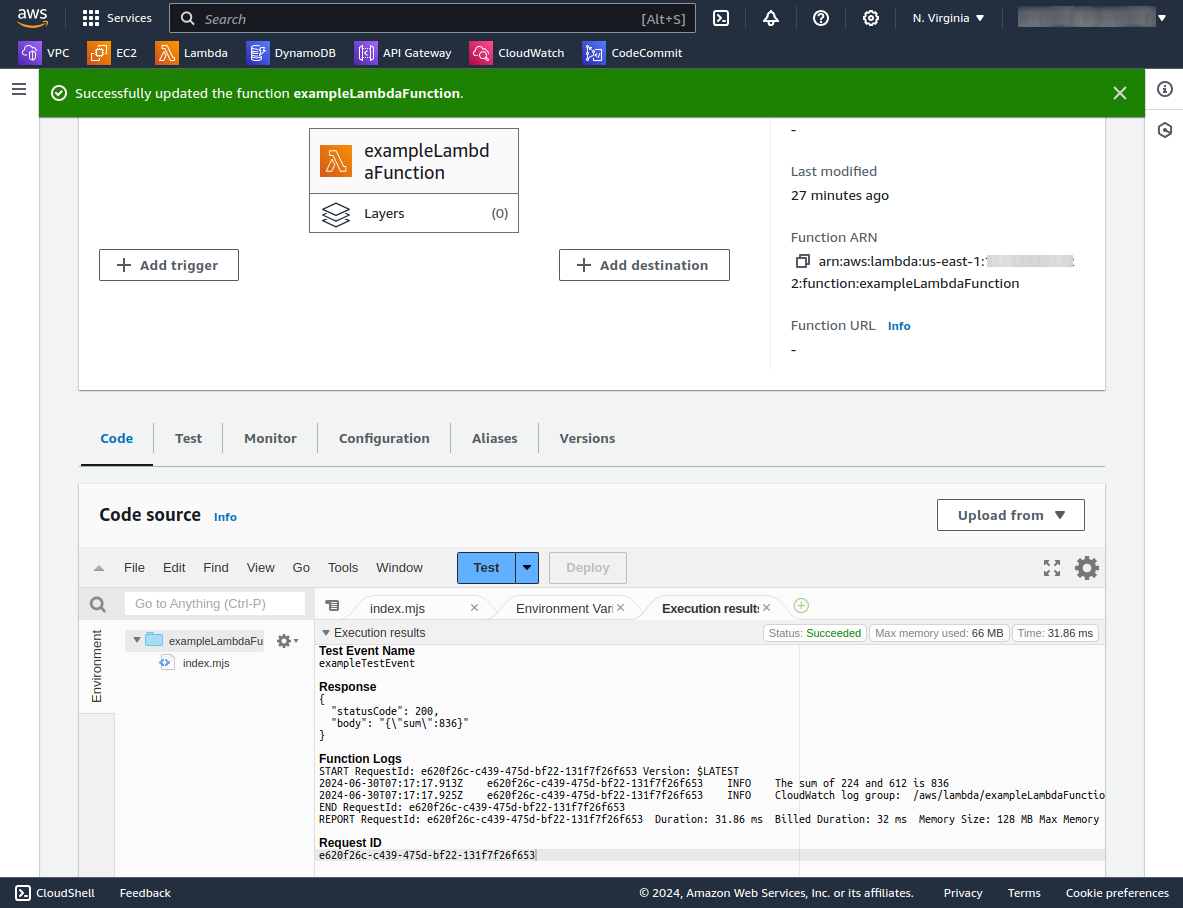Open the File menu in the code editor
The image size is (1183, 908).
pos(134,567)
